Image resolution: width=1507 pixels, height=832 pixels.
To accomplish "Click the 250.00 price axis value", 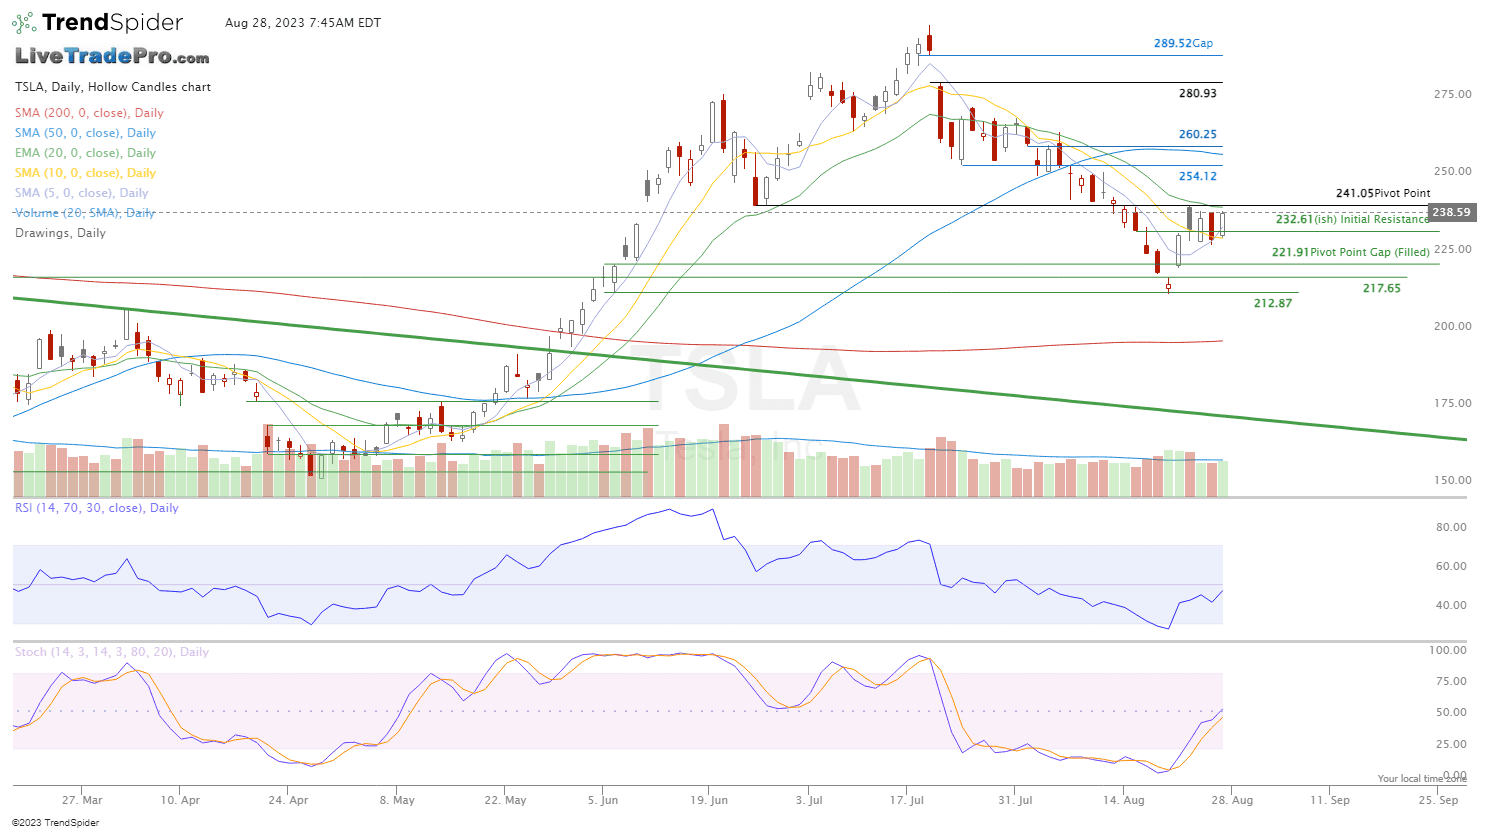I will coord(1453,171).
